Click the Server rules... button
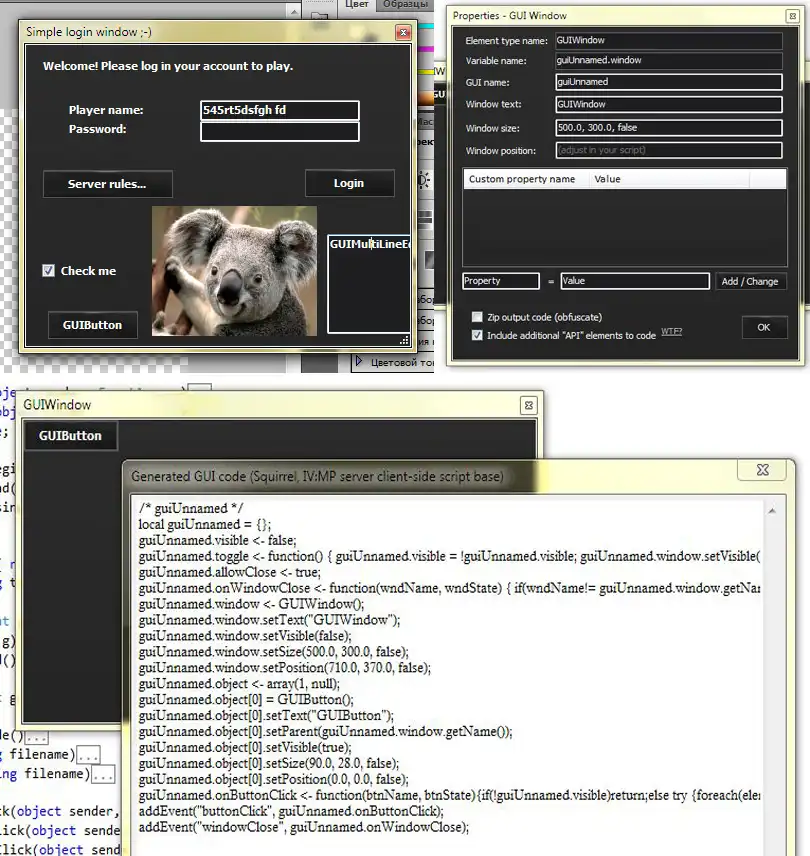This screenshot has height=856, width=810. pos(108,184)
